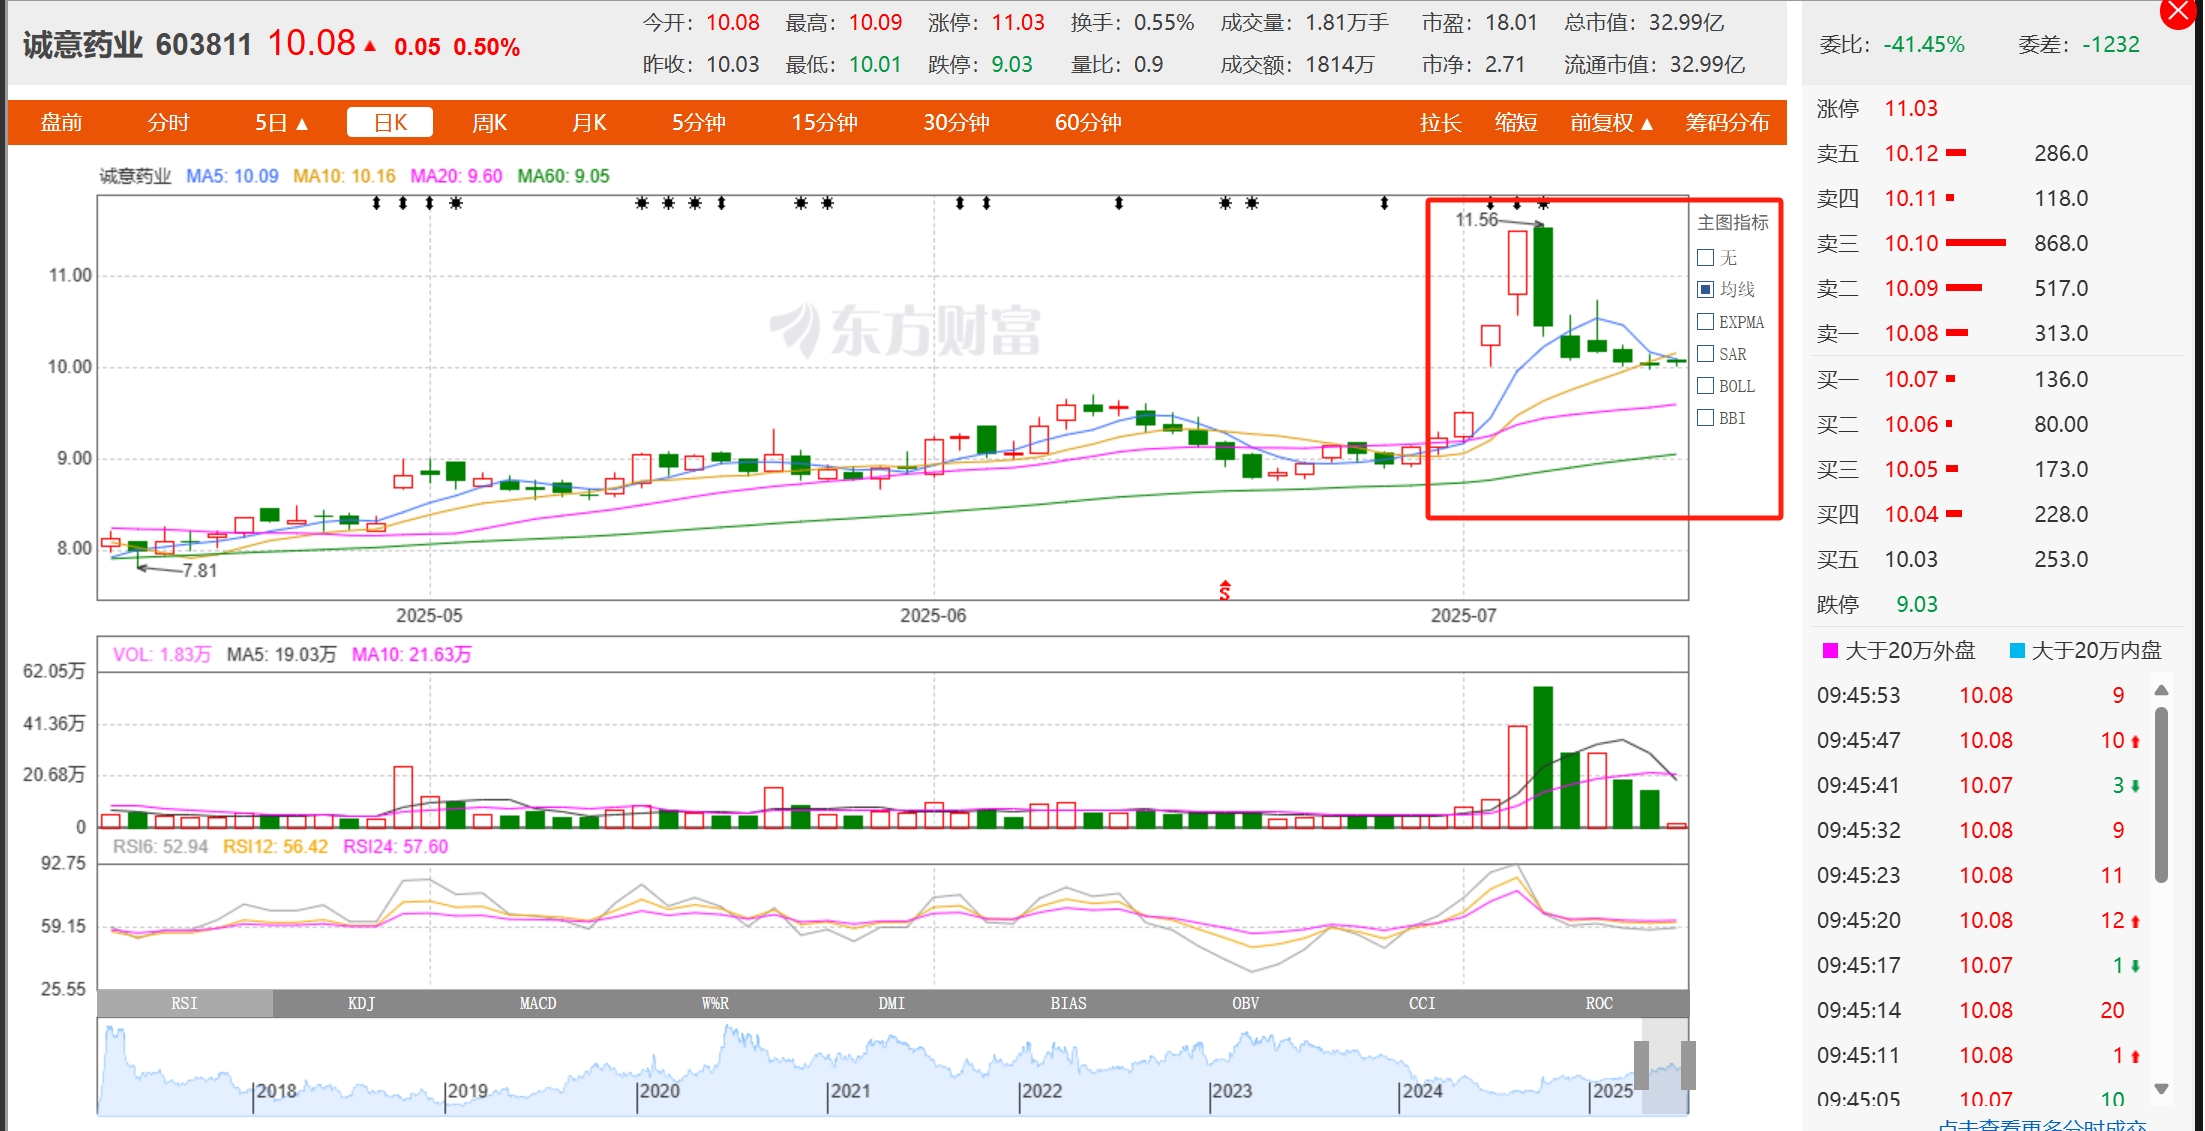The image size is (2205, 1131).
Task: Click the magenta 大于20万外盘 legend swatch
Action: (1830, 651)
